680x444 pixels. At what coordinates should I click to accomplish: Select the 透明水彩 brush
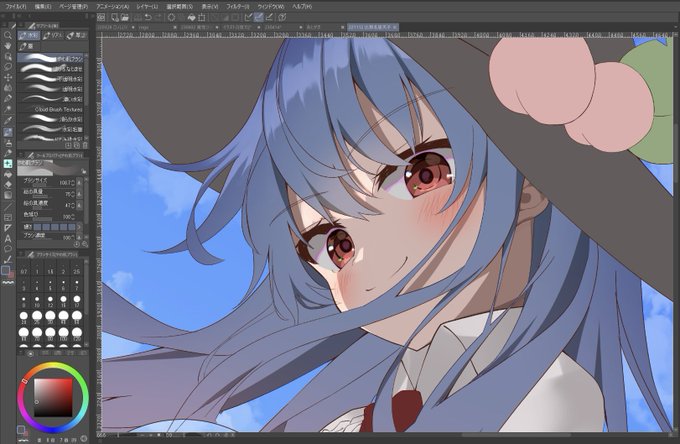click(51, 89)
